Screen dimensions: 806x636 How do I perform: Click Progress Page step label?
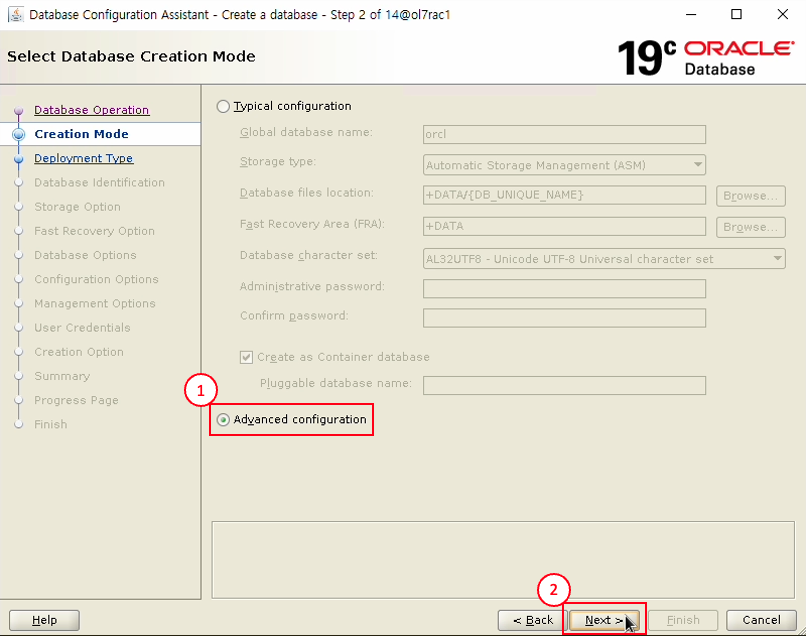click(76, 400)
